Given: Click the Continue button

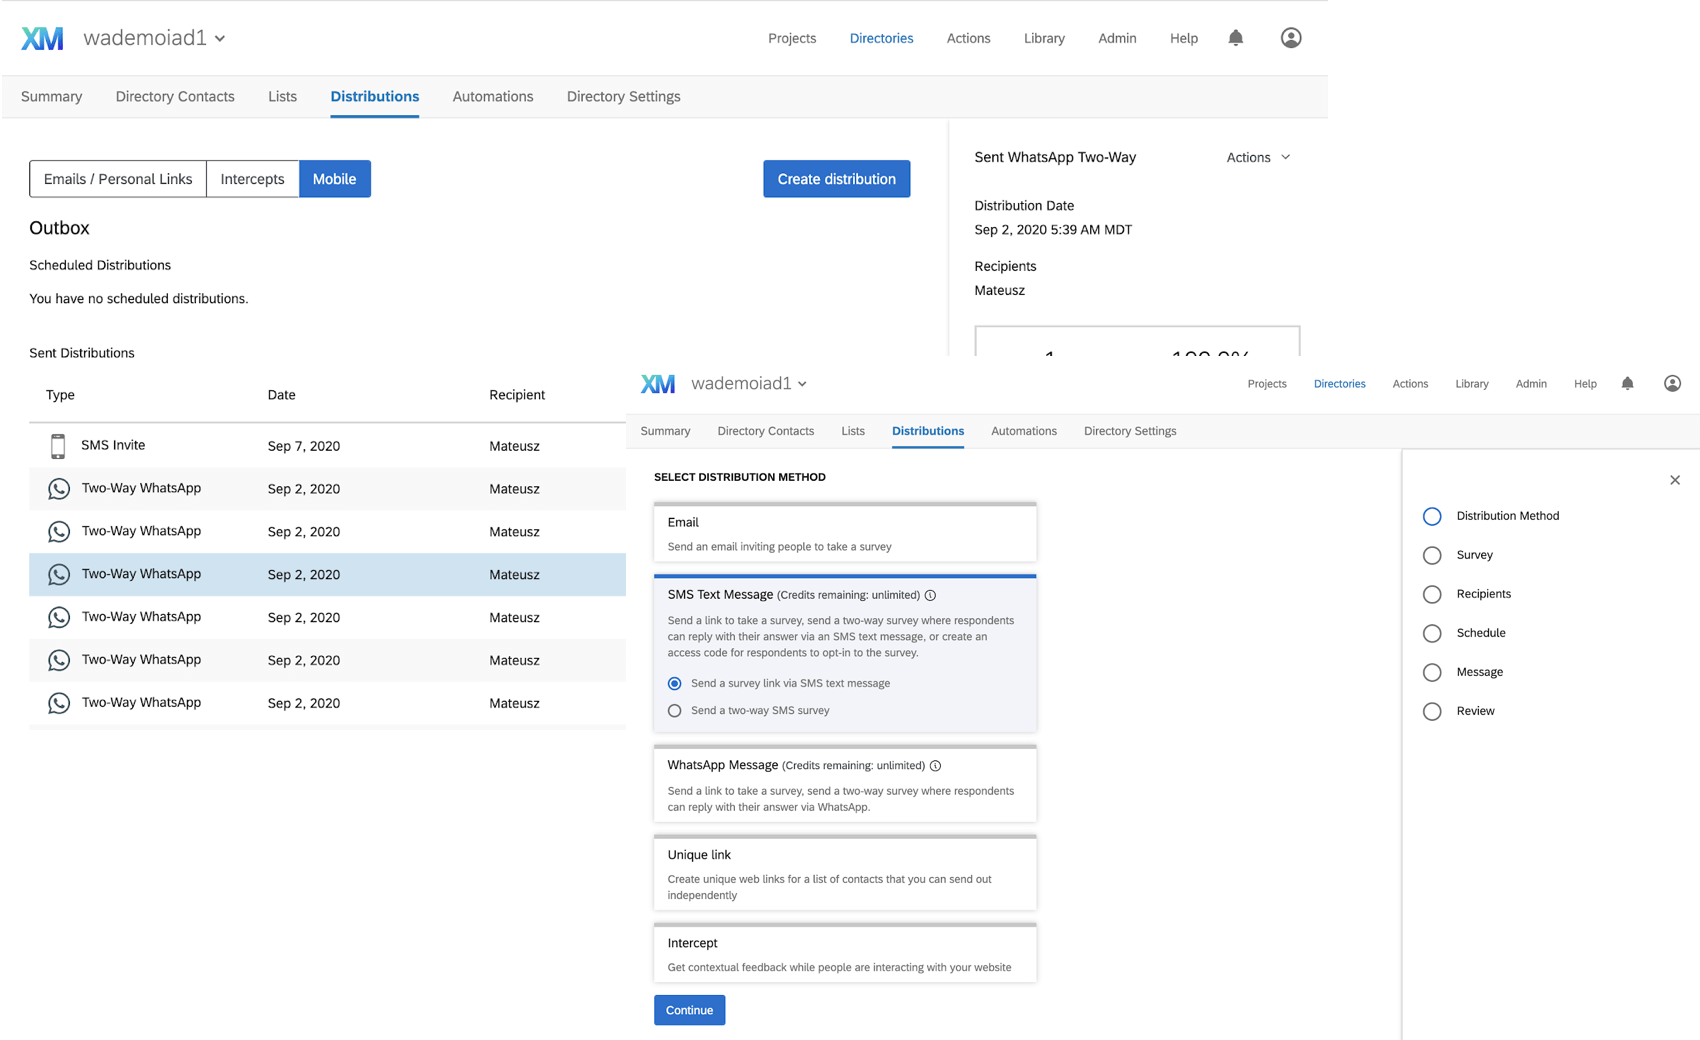Looking at the screenshot, I should [690, 1010].
